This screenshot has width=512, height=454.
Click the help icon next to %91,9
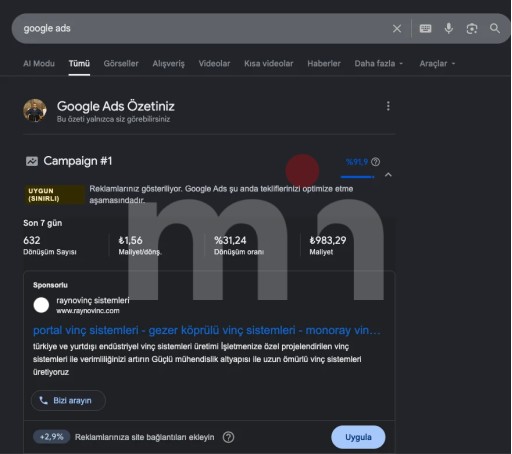[x=375, y=162]
